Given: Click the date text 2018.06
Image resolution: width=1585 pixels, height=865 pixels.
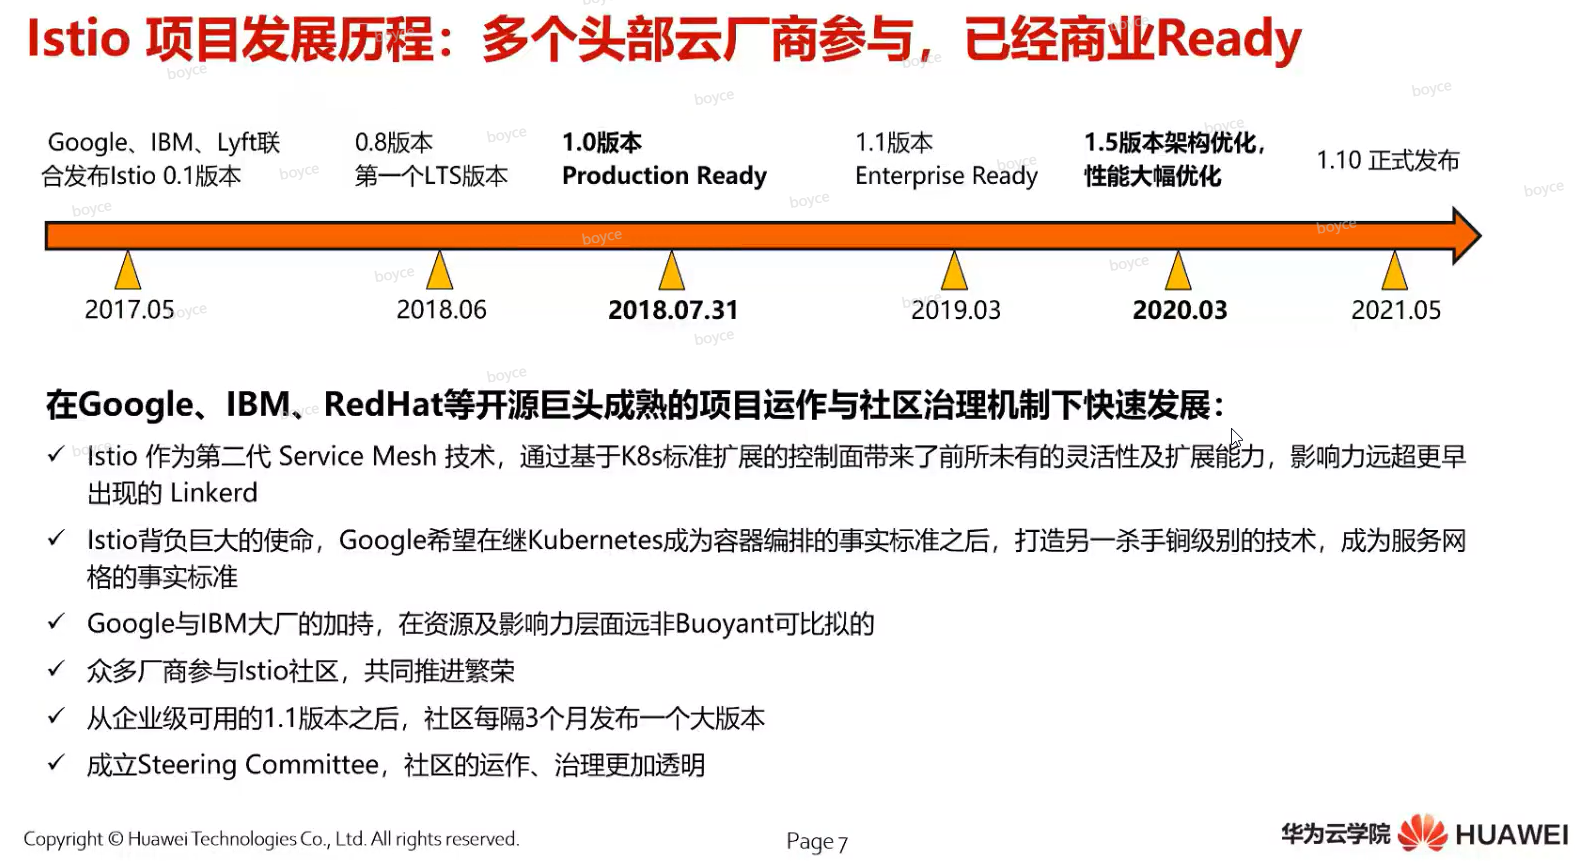Looking at the screenshot, I should pyautogui.click(x=441, y=310).
